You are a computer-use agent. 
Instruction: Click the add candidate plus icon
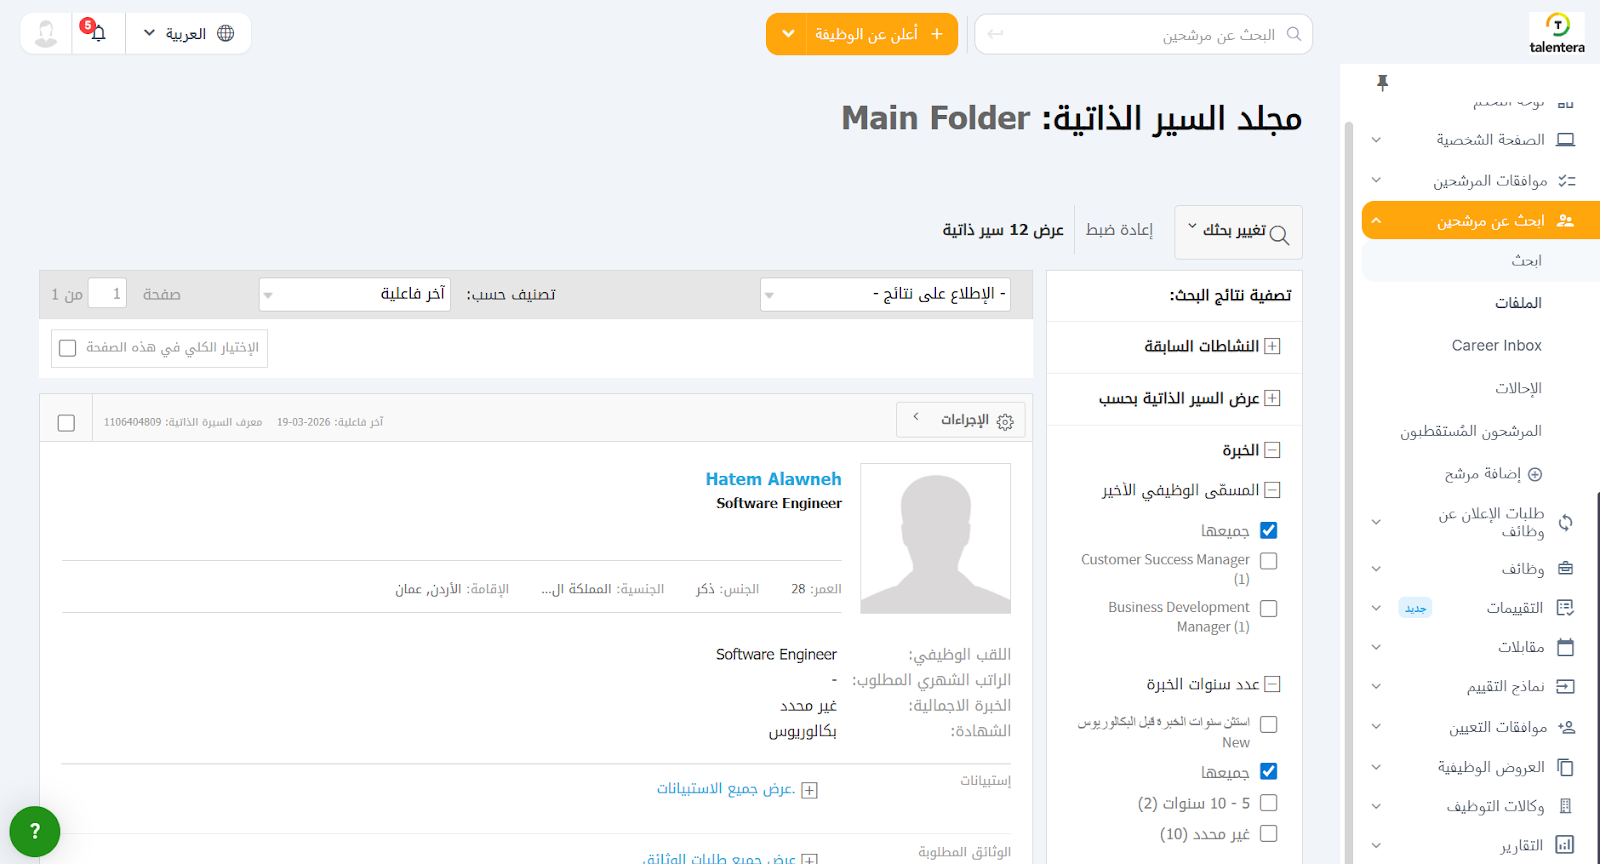[x=1535, y=474]
